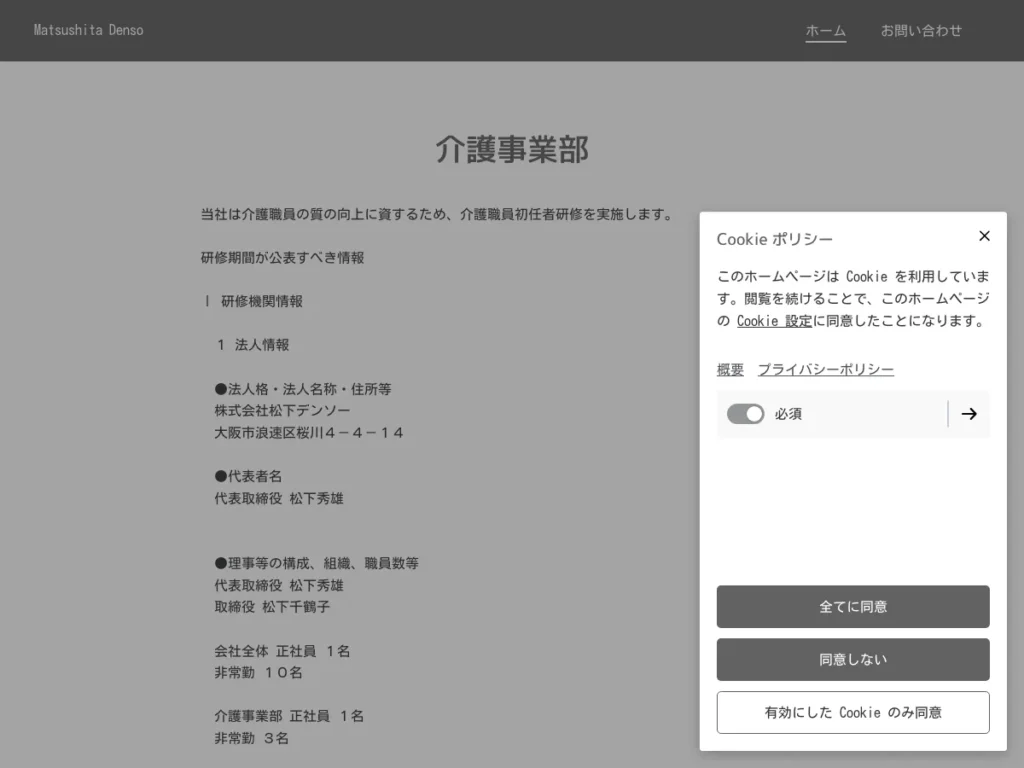Click the text 研修期間が公表すべき情報
Viewport: 1024px width, 768px height.
282,258
